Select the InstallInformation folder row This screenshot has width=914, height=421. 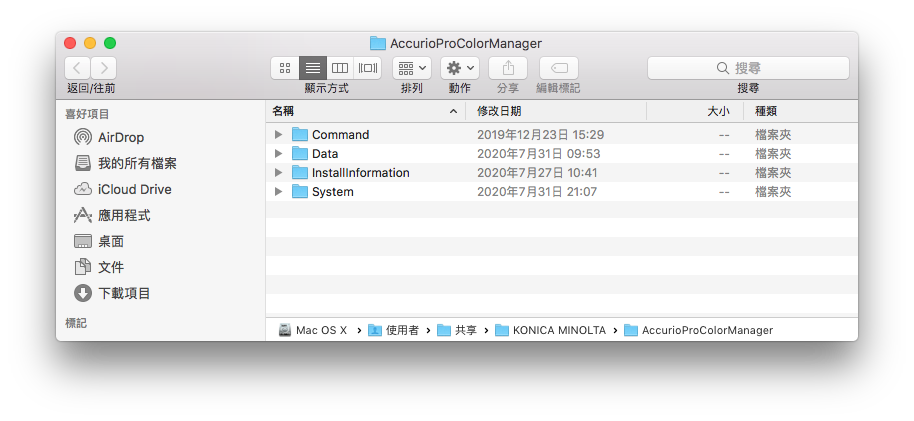click(x=561, y=173)
